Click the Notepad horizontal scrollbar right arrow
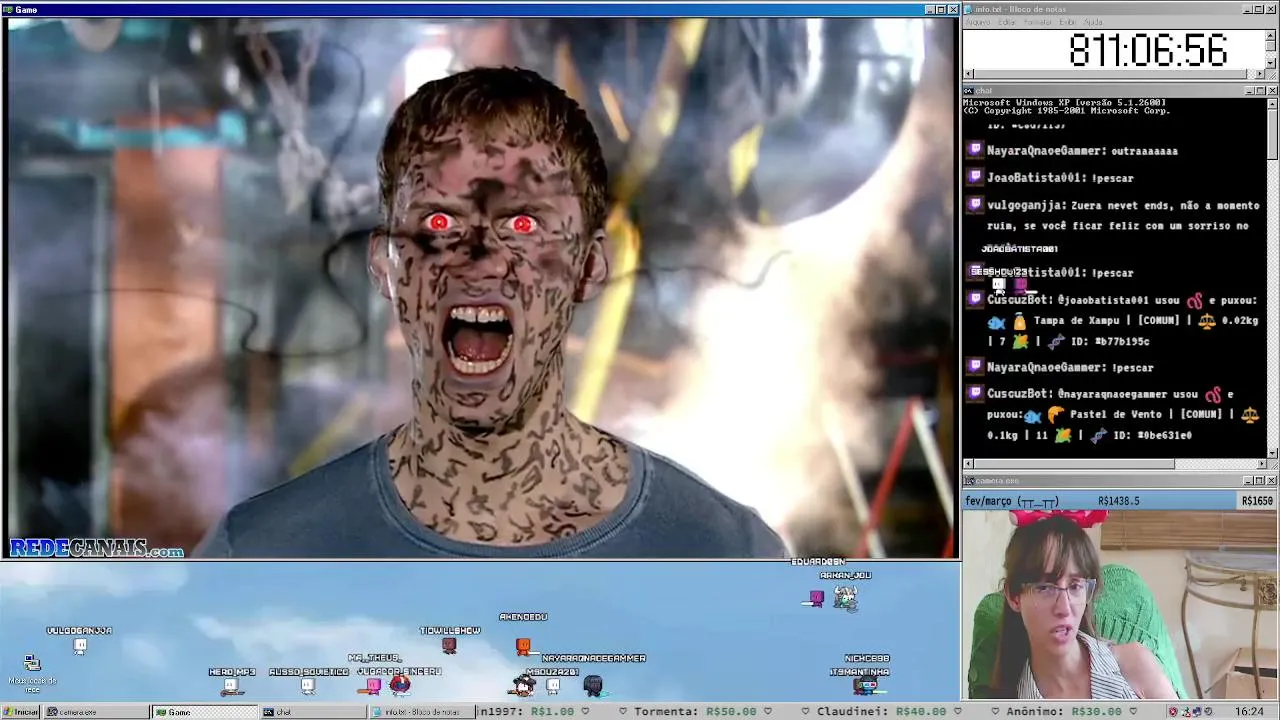The width and height of the screenshot is (1280, 720). 1260,74
